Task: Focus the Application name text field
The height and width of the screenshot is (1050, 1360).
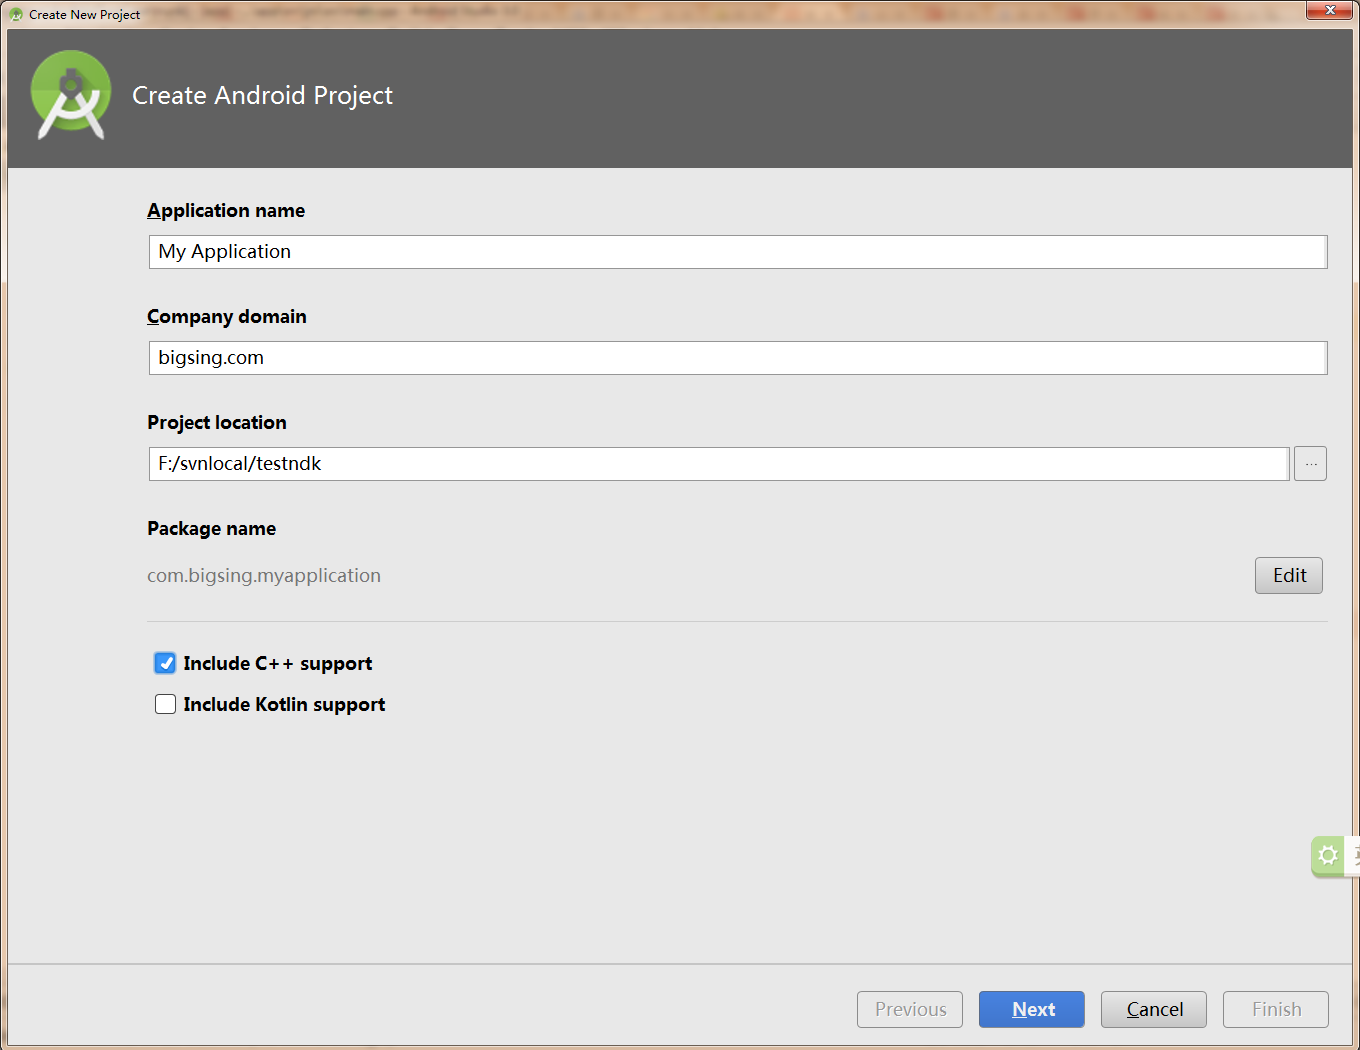Action: coord(737,252)
